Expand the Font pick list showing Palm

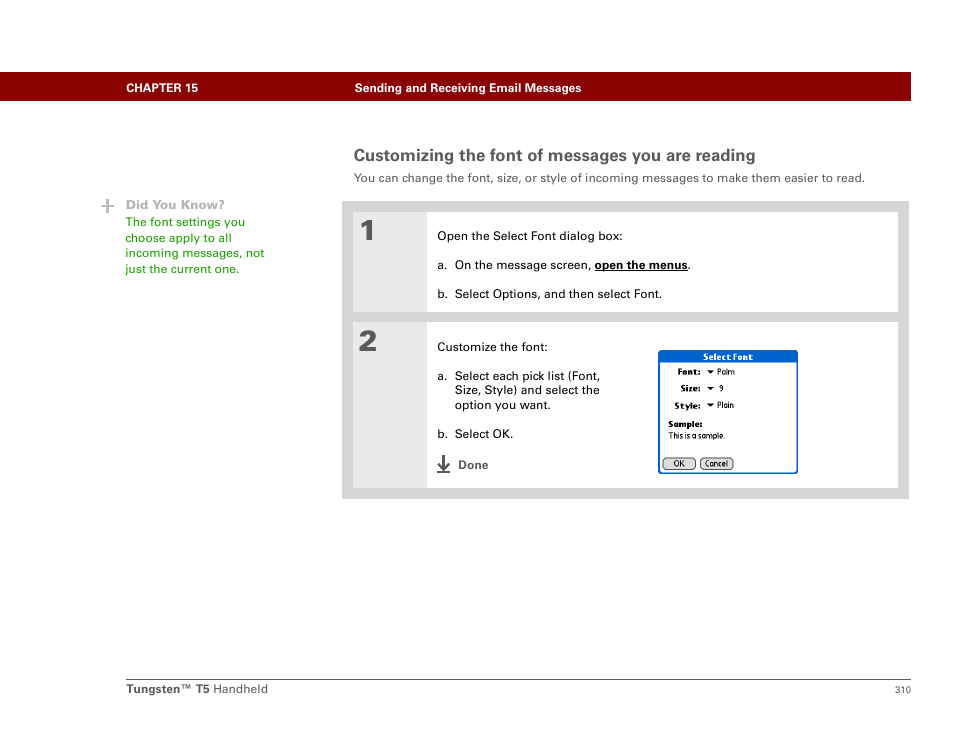720,372
